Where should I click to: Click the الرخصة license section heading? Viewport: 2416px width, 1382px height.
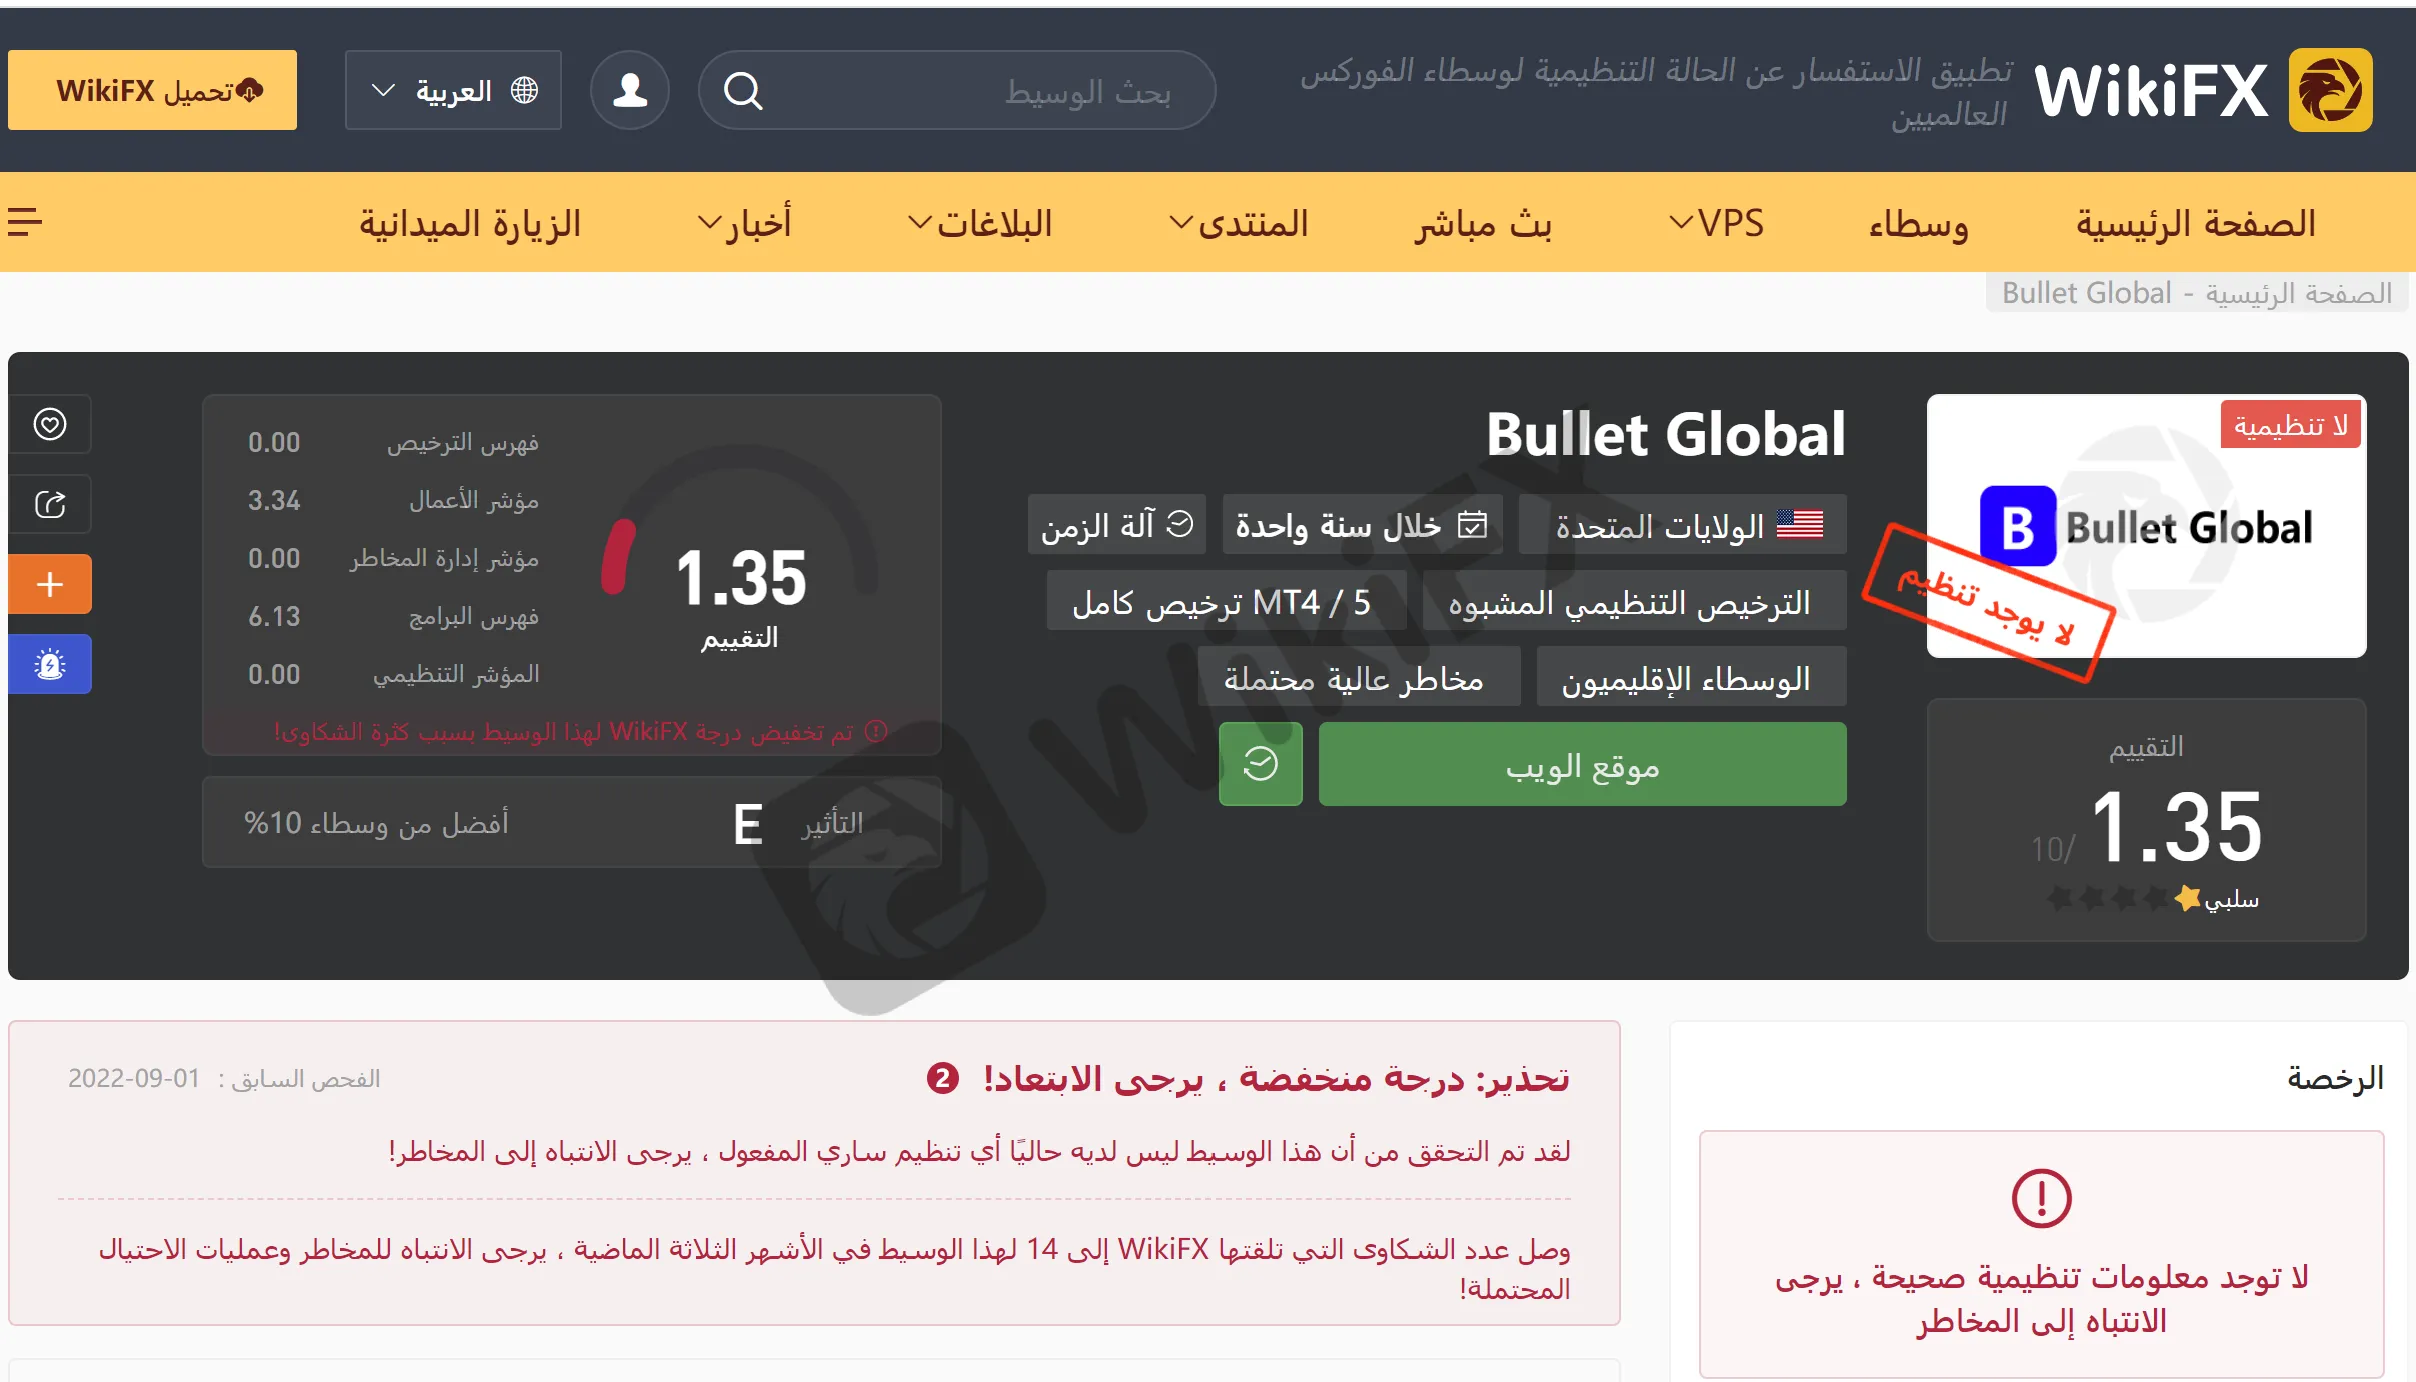click(x=2335, y=1078)
